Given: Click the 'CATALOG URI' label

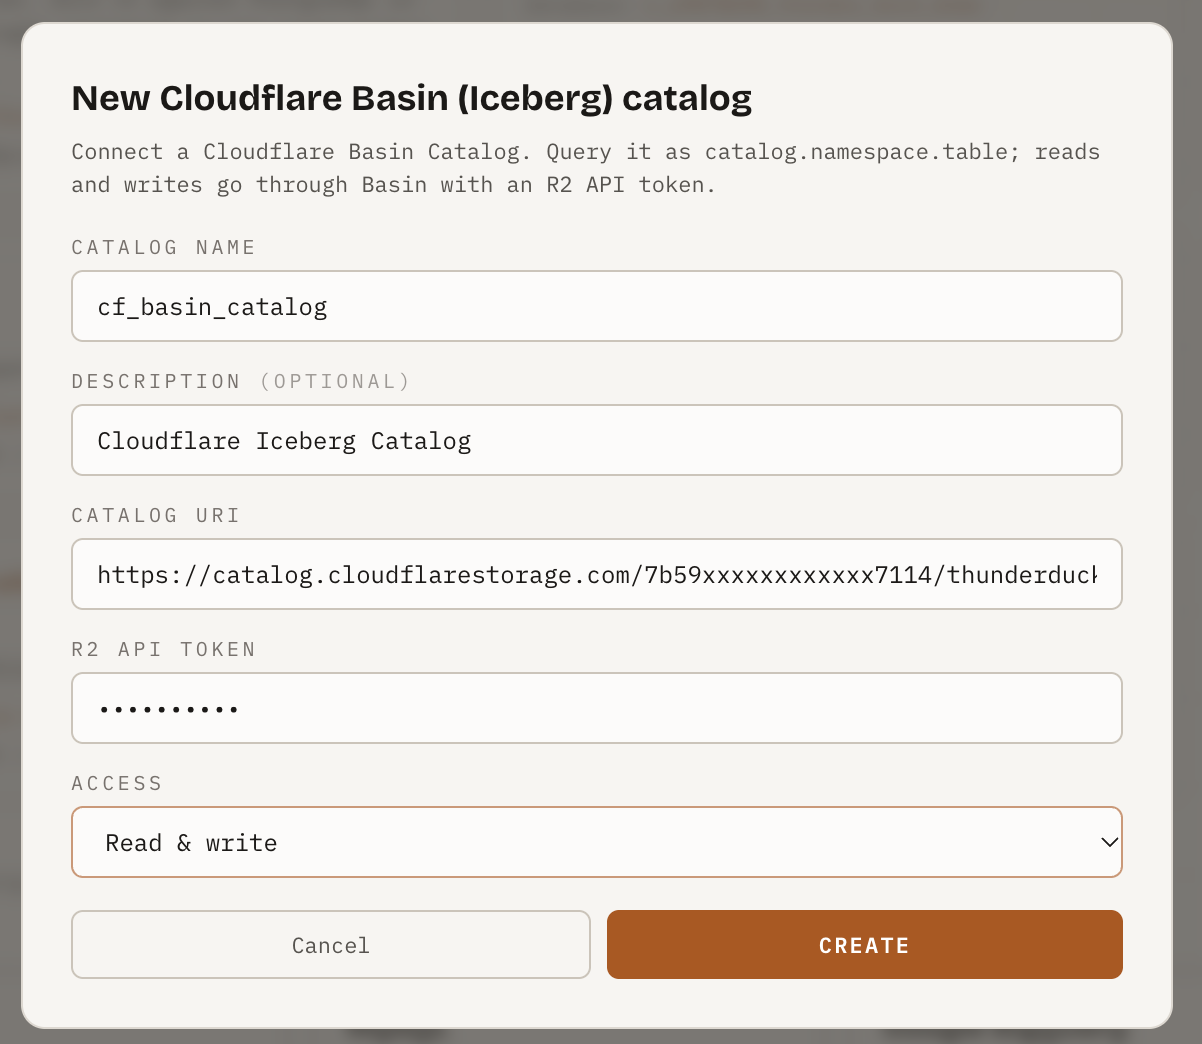Looking at the screenshot, I should pos(156,515).
